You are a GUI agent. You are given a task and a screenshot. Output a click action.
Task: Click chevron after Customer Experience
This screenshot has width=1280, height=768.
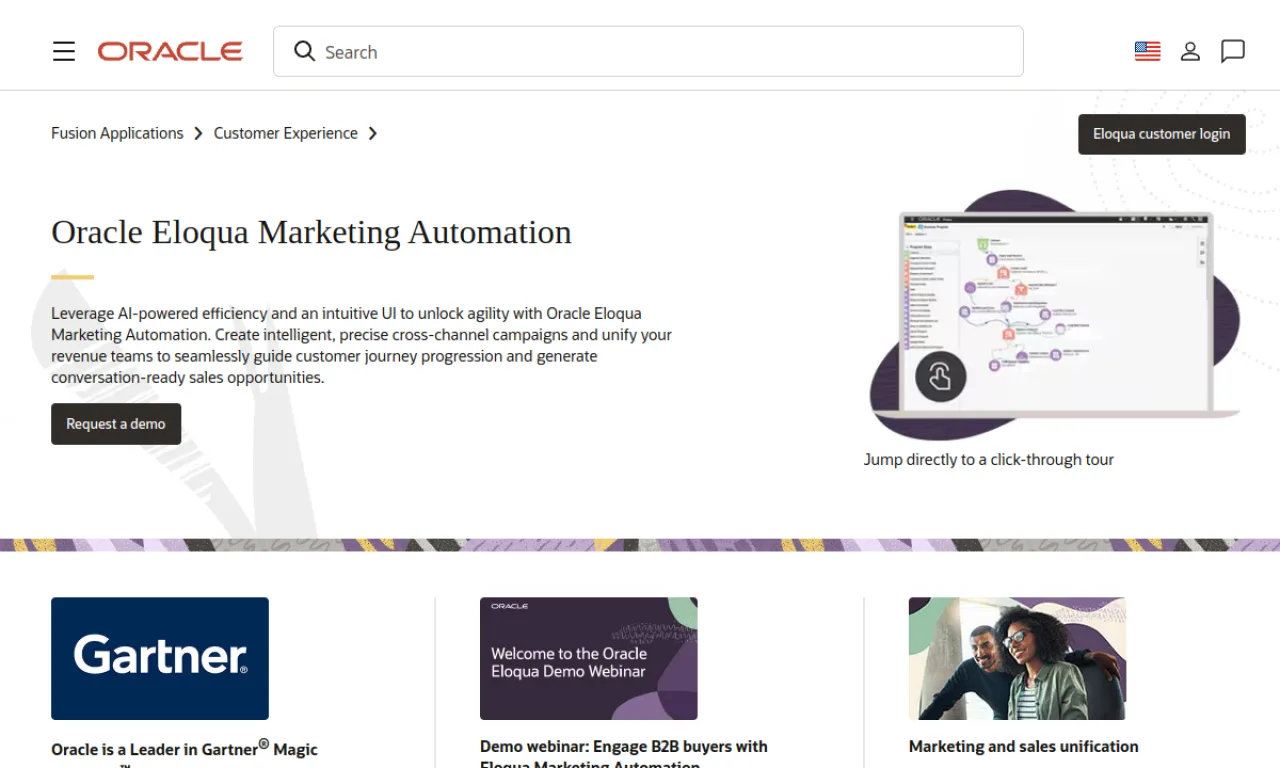(372, 133)
